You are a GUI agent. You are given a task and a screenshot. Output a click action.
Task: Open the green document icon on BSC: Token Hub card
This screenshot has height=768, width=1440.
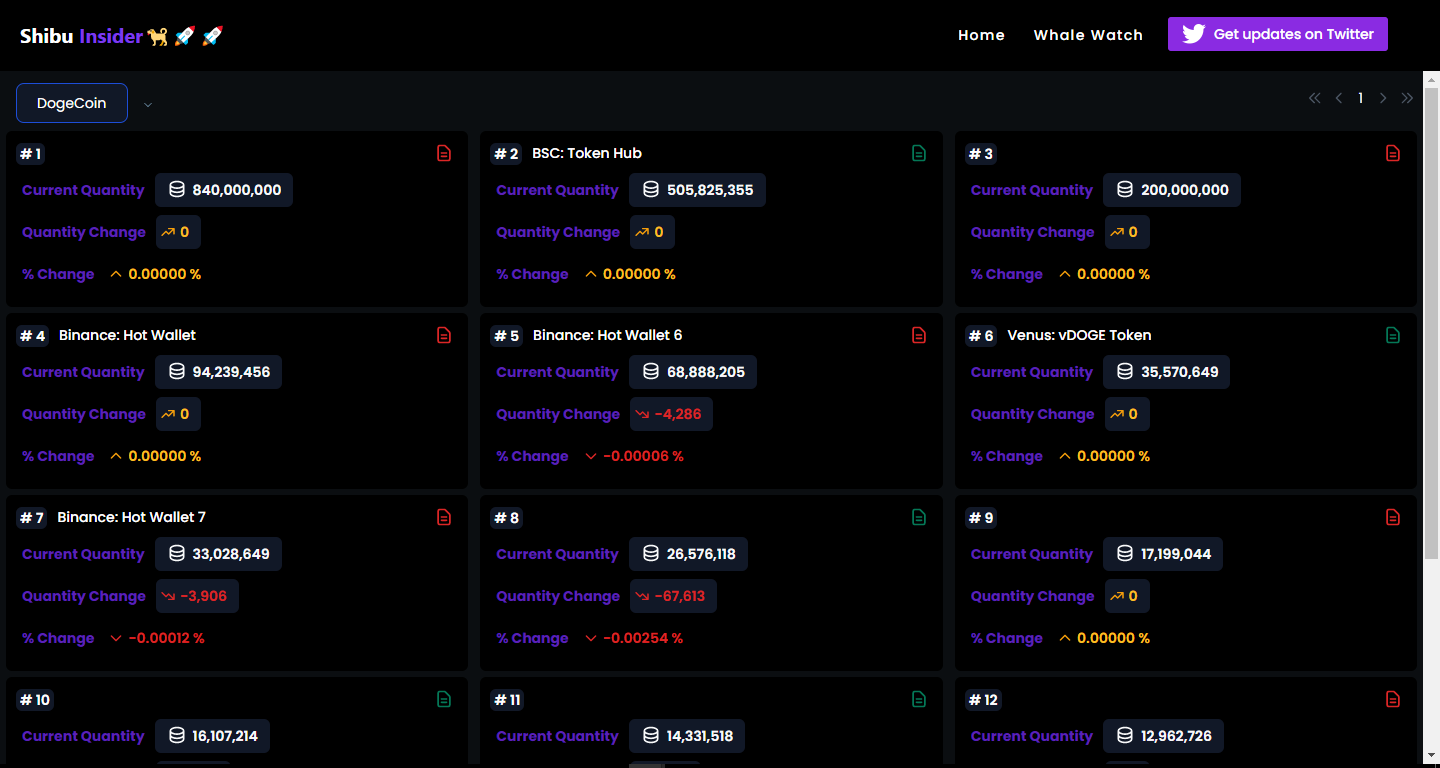[x=919, y=153]
